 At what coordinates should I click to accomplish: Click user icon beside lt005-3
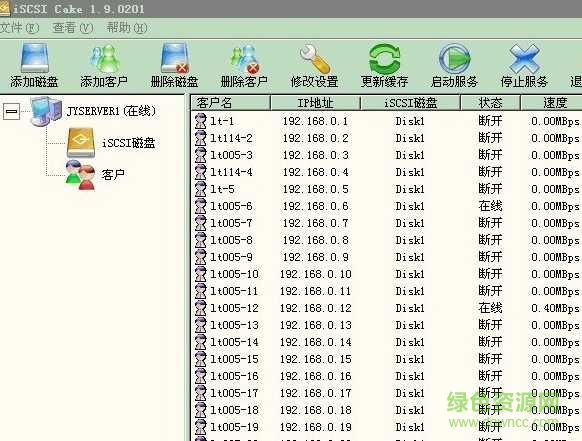200,155
